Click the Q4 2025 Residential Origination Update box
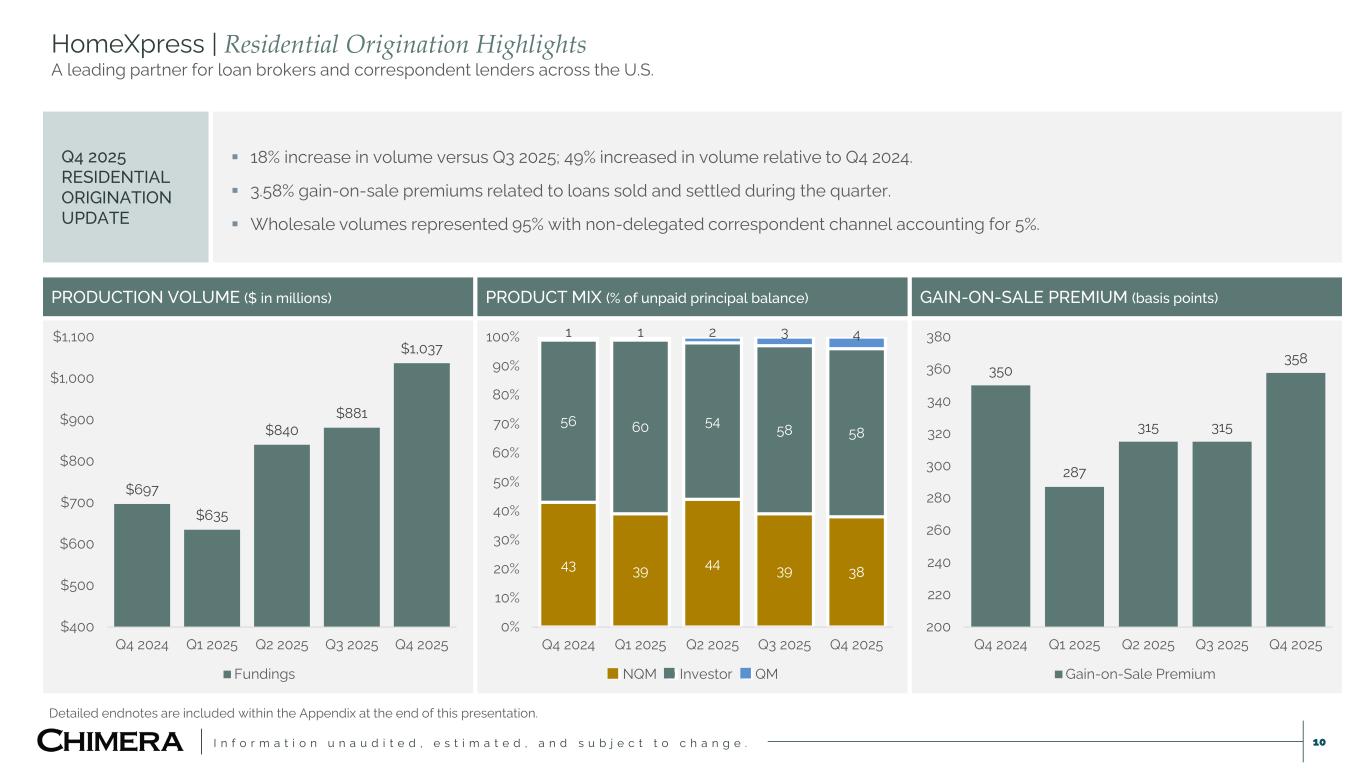1365x768 pixels. [125, 187]
